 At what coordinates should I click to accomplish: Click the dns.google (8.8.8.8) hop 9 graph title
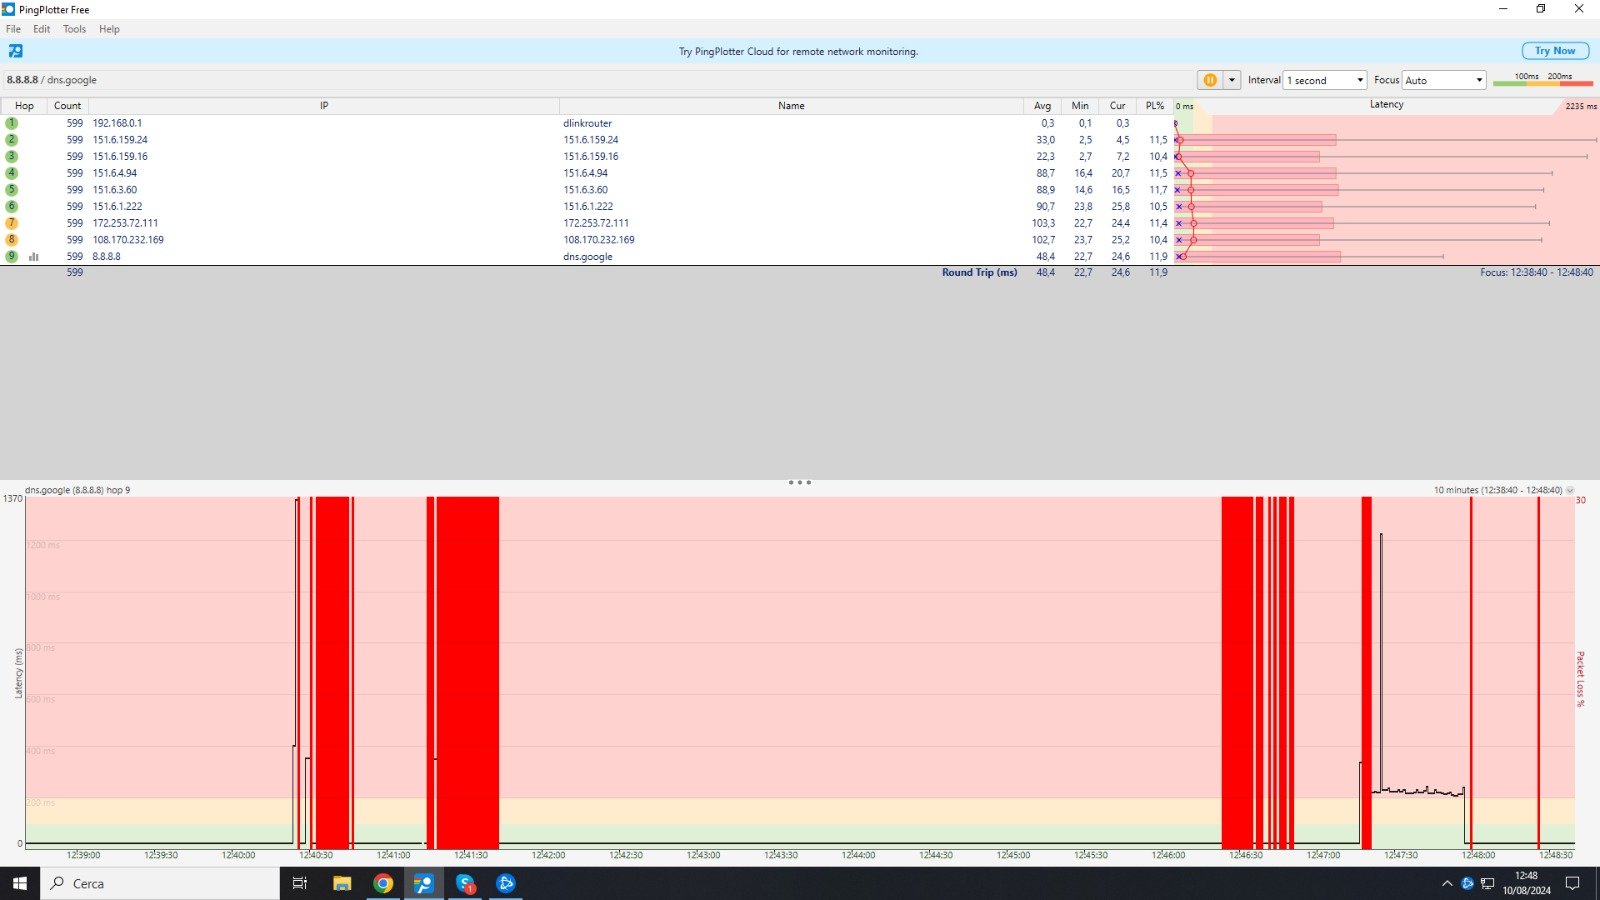tap(78, 490)
